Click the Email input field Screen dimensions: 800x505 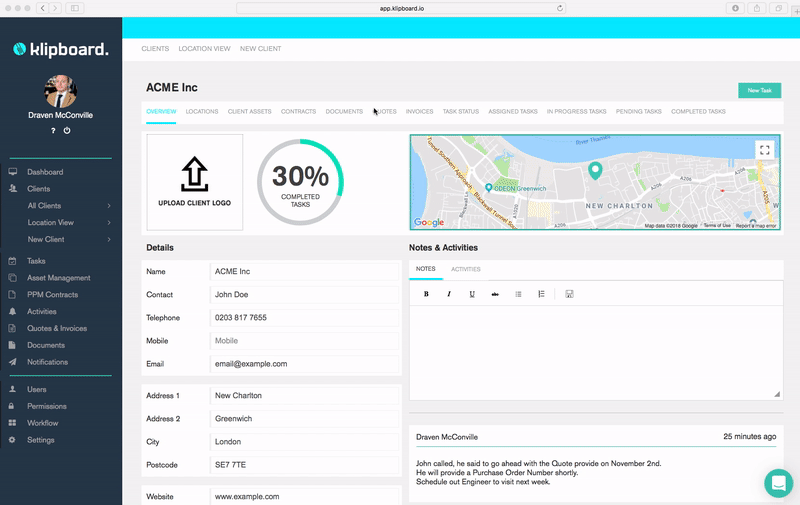tap(304, 364)
